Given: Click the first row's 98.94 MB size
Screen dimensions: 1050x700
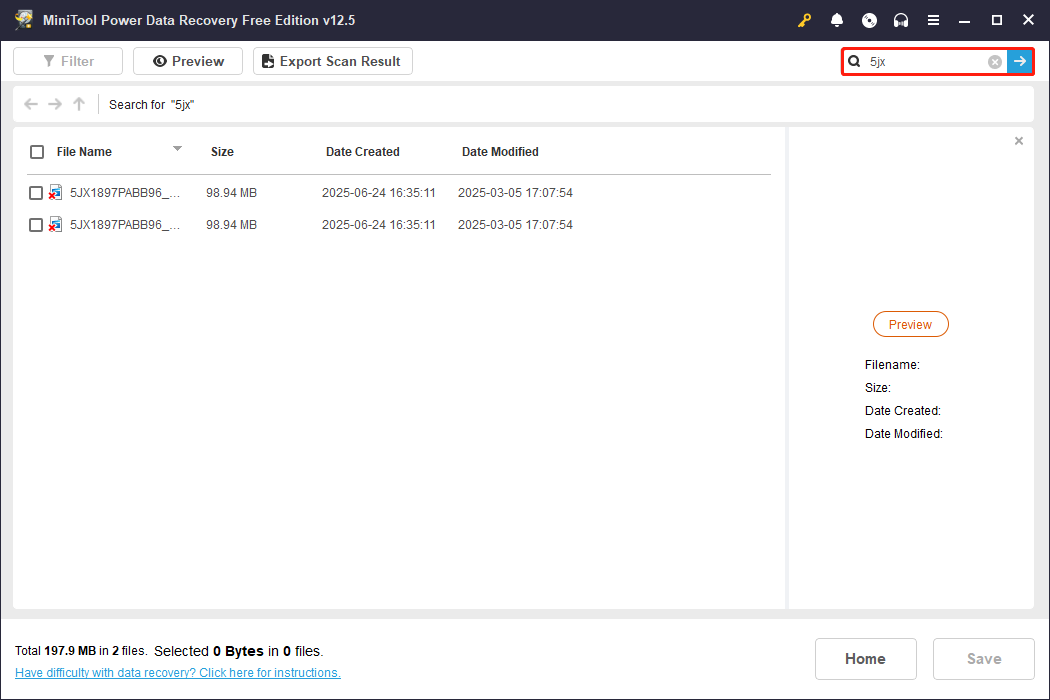Looking at the screenshot, I should click(x=231, y=193).
